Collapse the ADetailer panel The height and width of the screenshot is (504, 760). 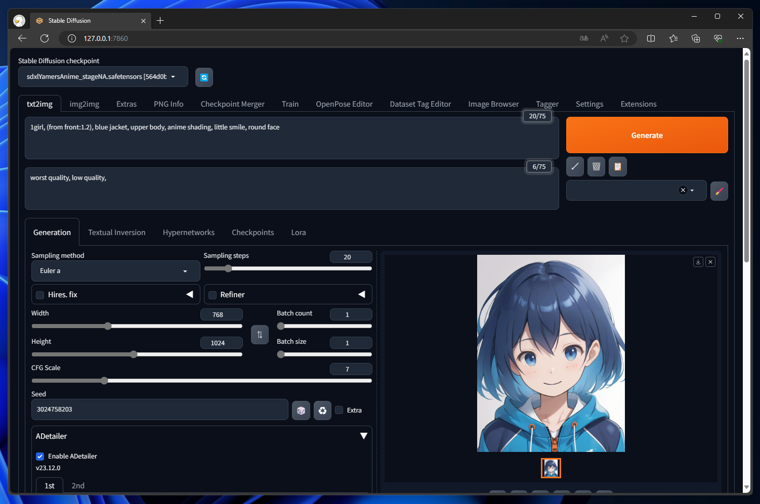coord(364,436)
